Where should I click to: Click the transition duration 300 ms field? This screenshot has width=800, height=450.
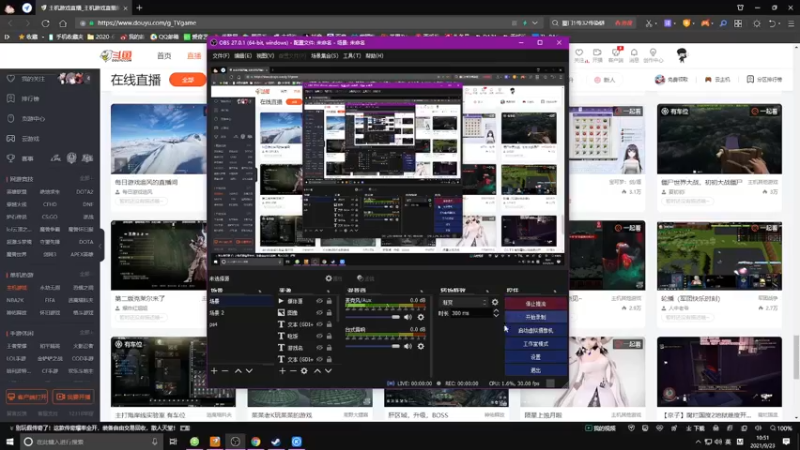tap(470, 313)
